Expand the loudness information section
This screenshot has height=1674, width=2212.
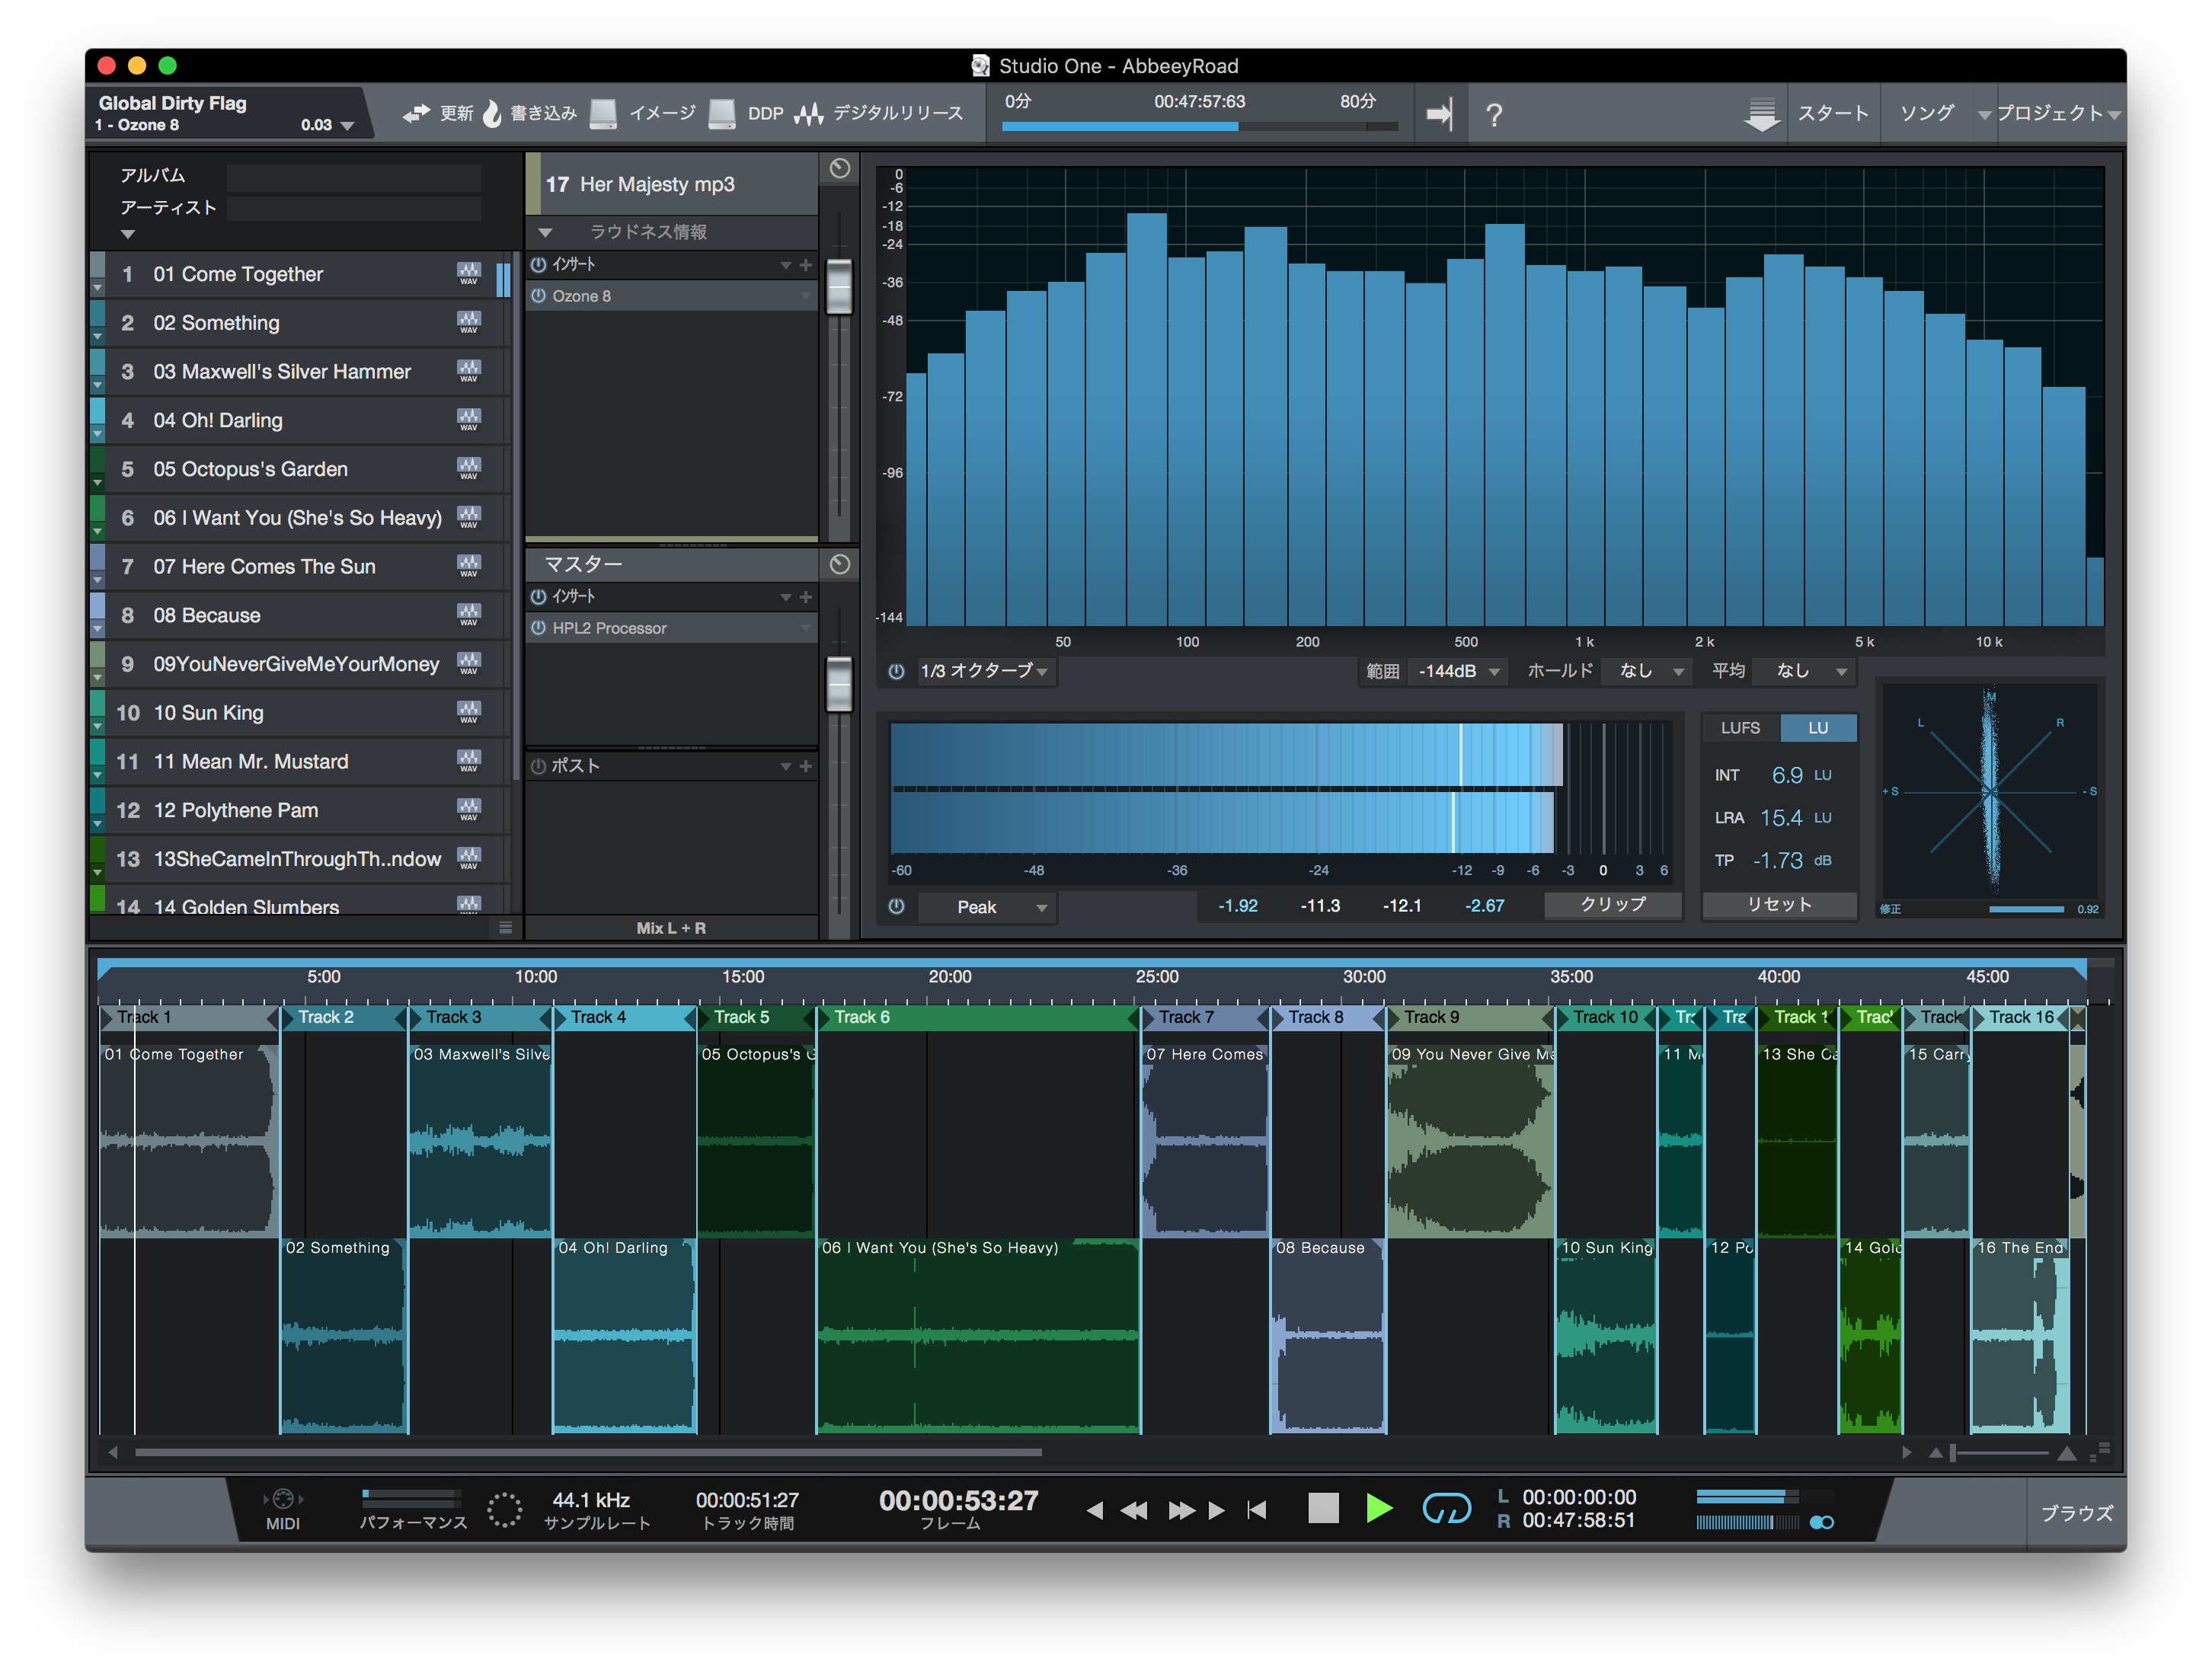(x=545, y=232)
